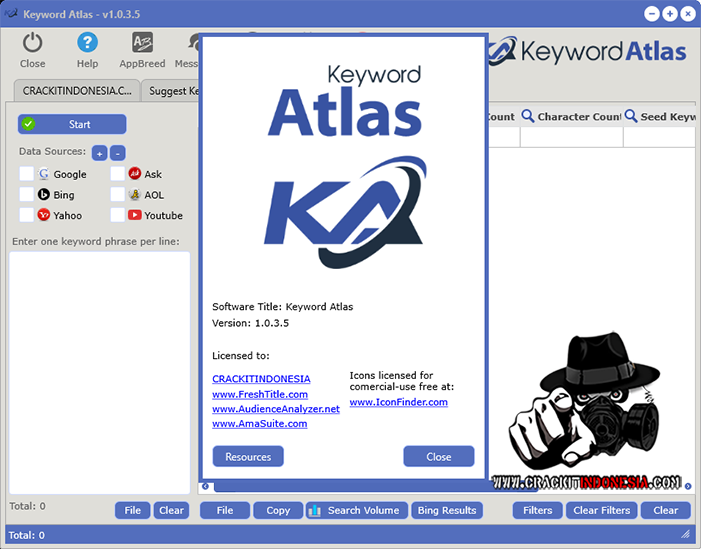Open the www.IconFinder.com link
The width and height of the screenshot is (701, 549).
(398, 402)
